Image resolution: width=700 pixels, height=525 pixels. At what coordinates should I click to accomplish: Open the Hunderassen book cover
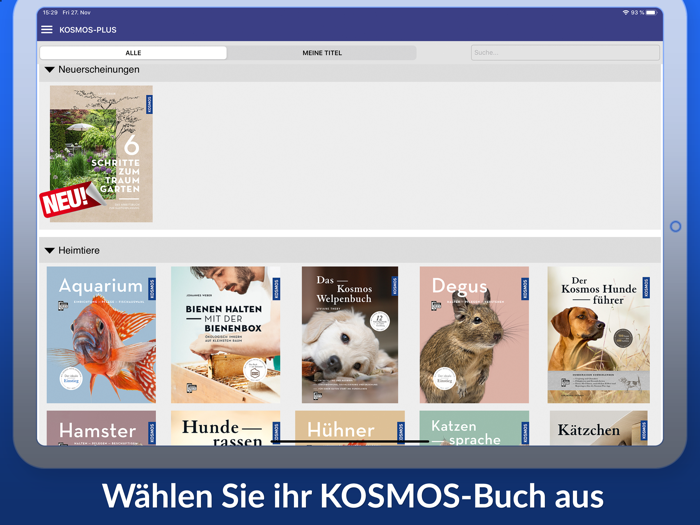pyautogui.click(x=225, y=428)
